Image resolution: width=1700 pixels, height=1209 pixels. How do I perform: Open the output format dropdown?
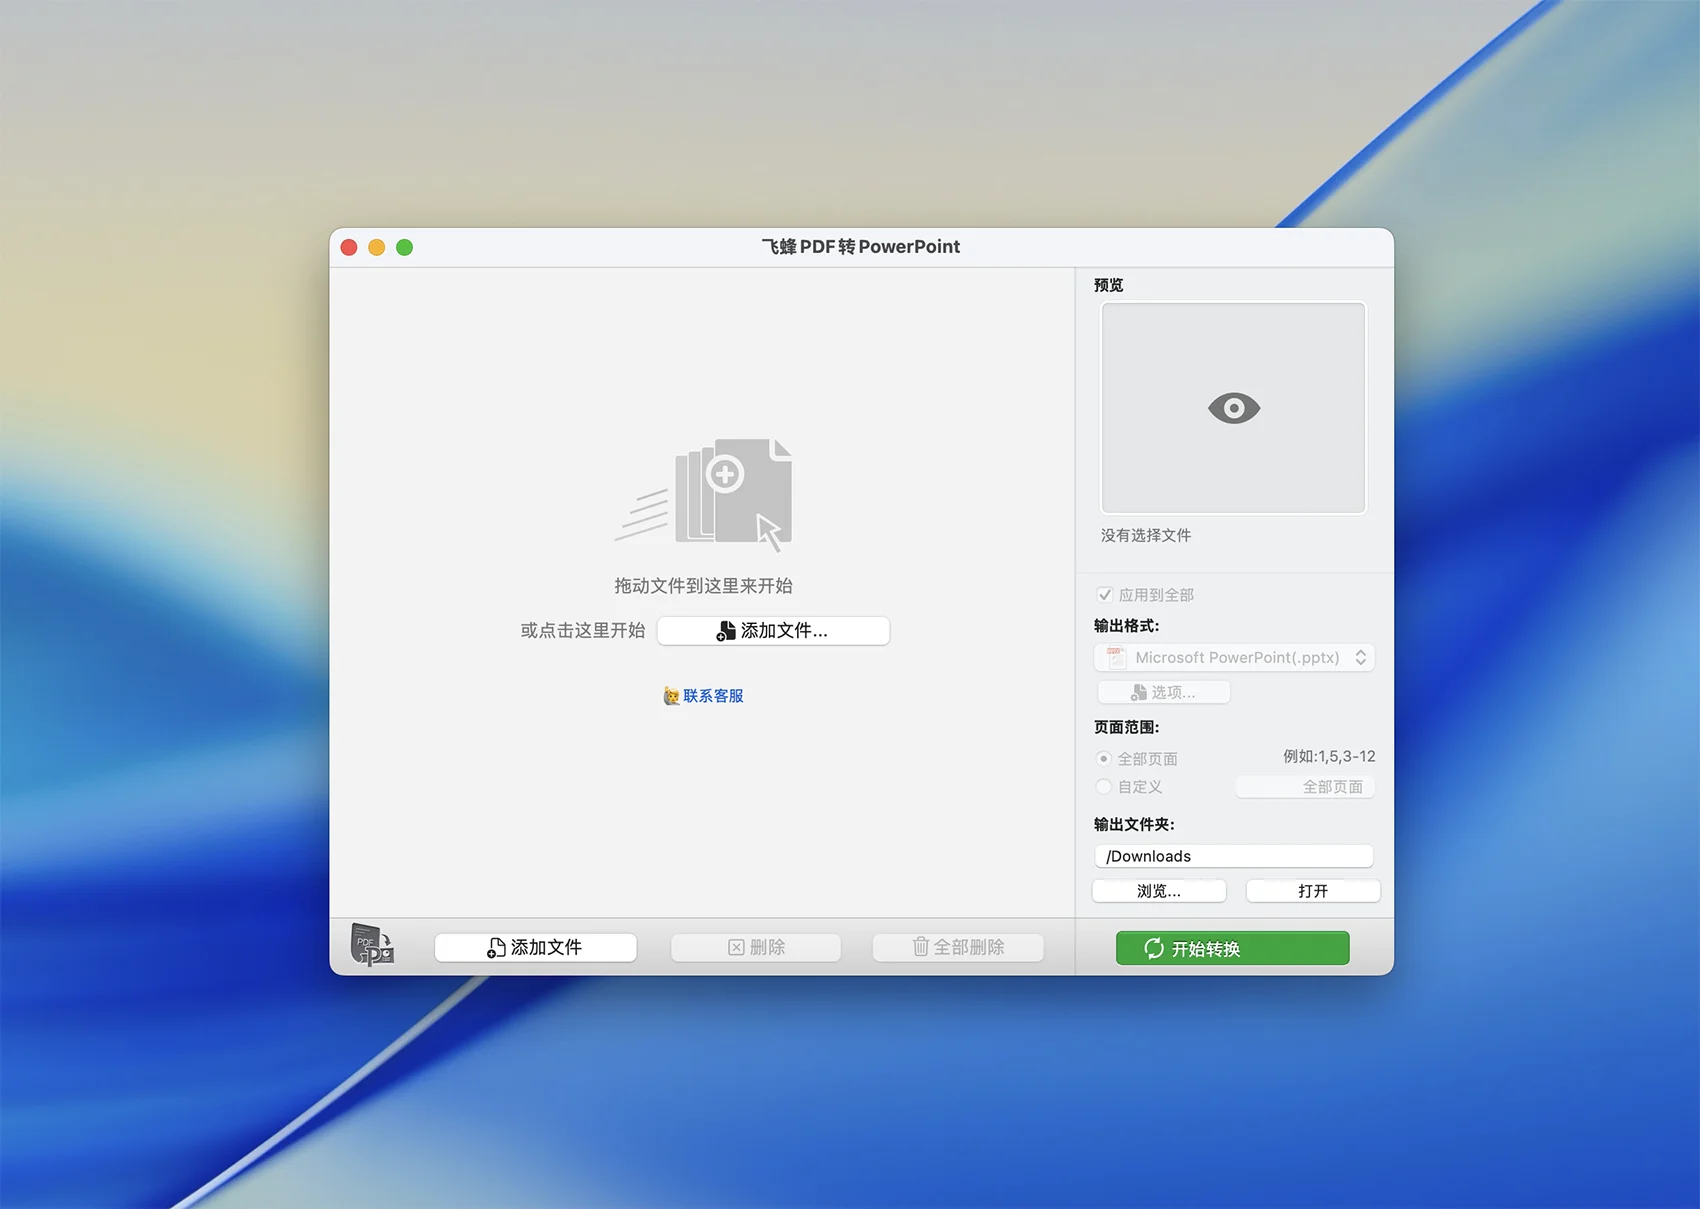[1234, 657]
